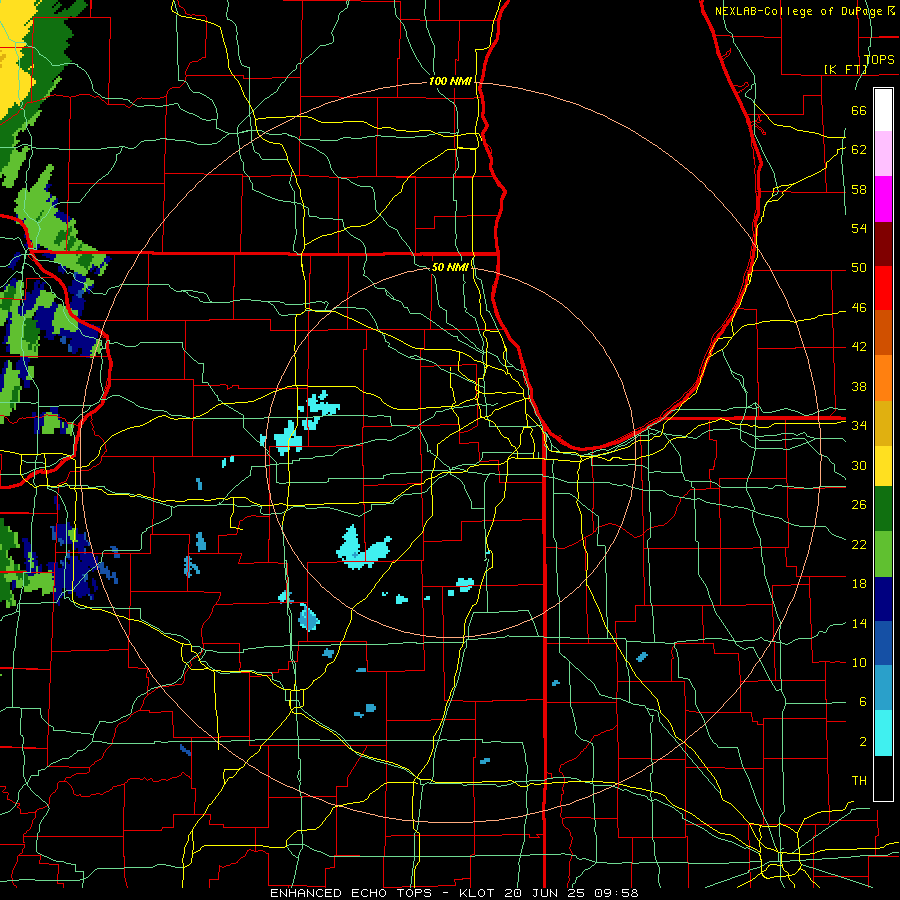Click the '100 NMI' range ring label

(450, 82)
